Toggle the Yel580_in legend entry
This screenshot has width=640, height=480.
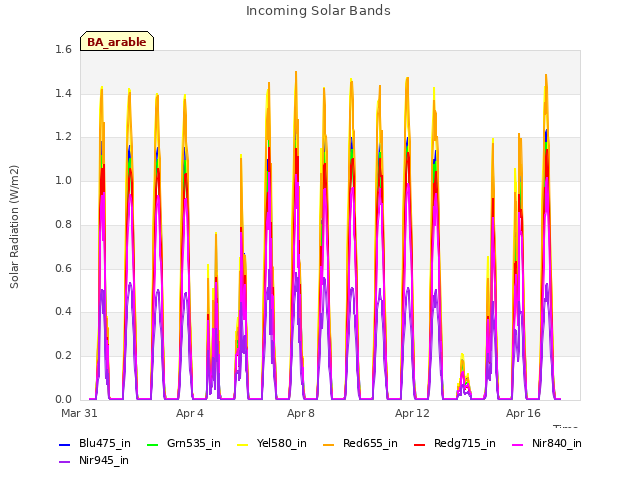(x=272, y=444)
